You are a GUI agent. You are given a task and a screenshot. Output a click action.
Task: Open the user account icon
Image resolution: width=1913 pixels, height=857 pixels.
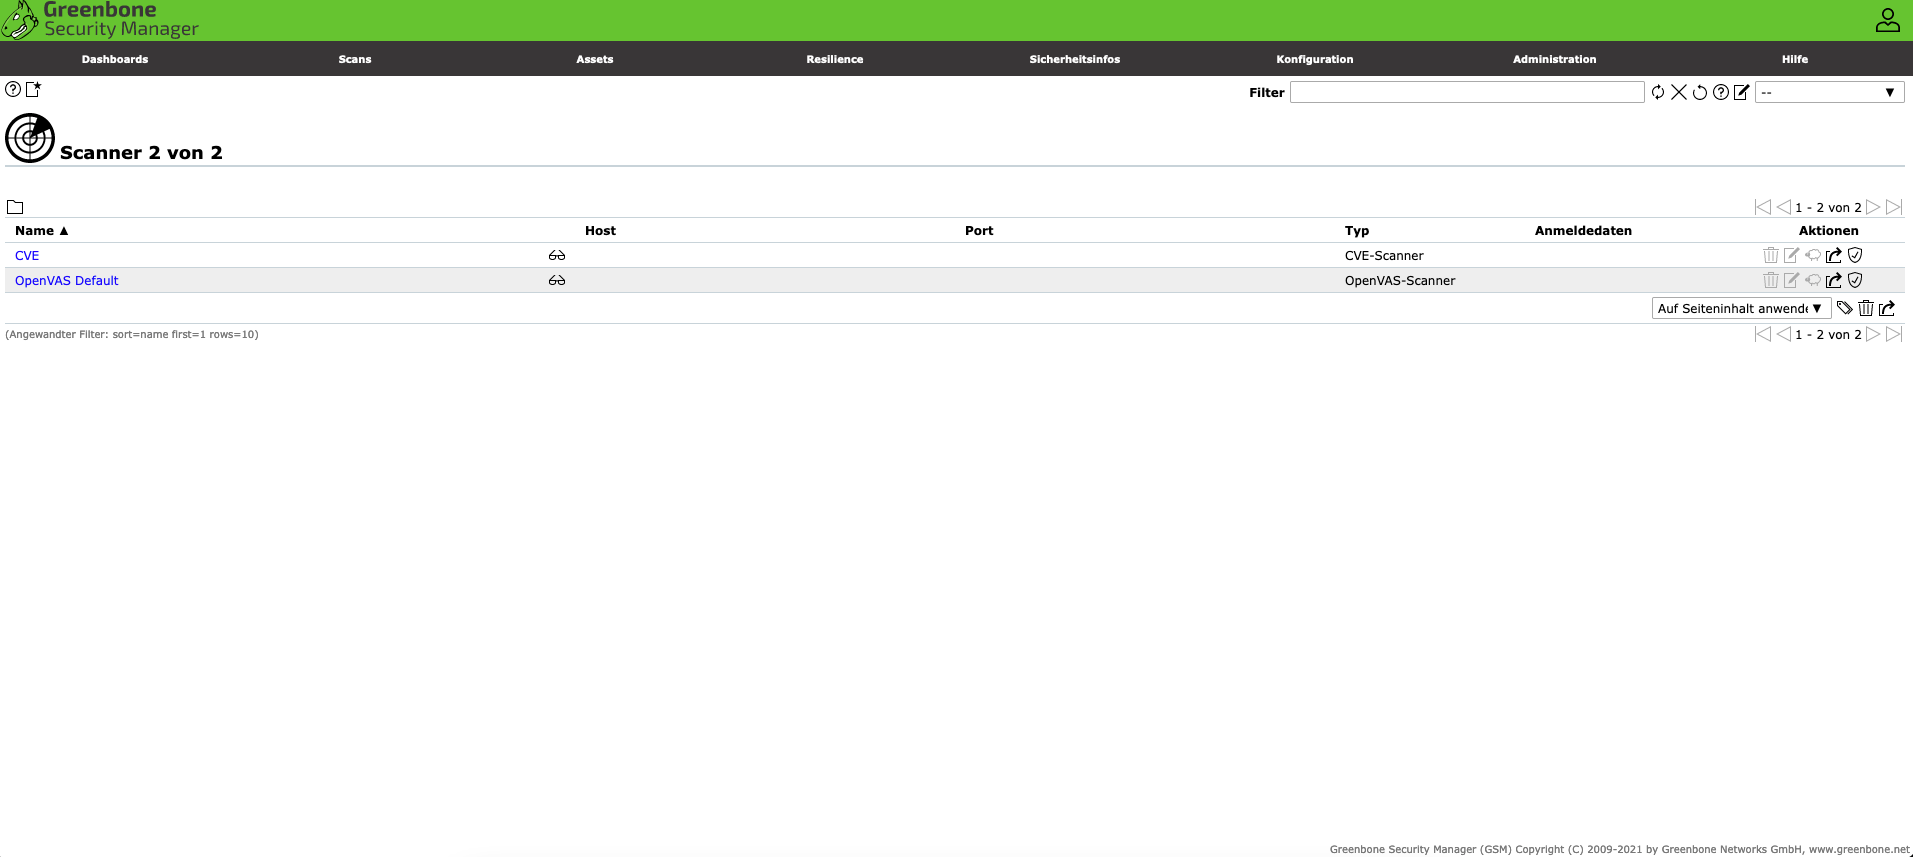(1887, 20)
